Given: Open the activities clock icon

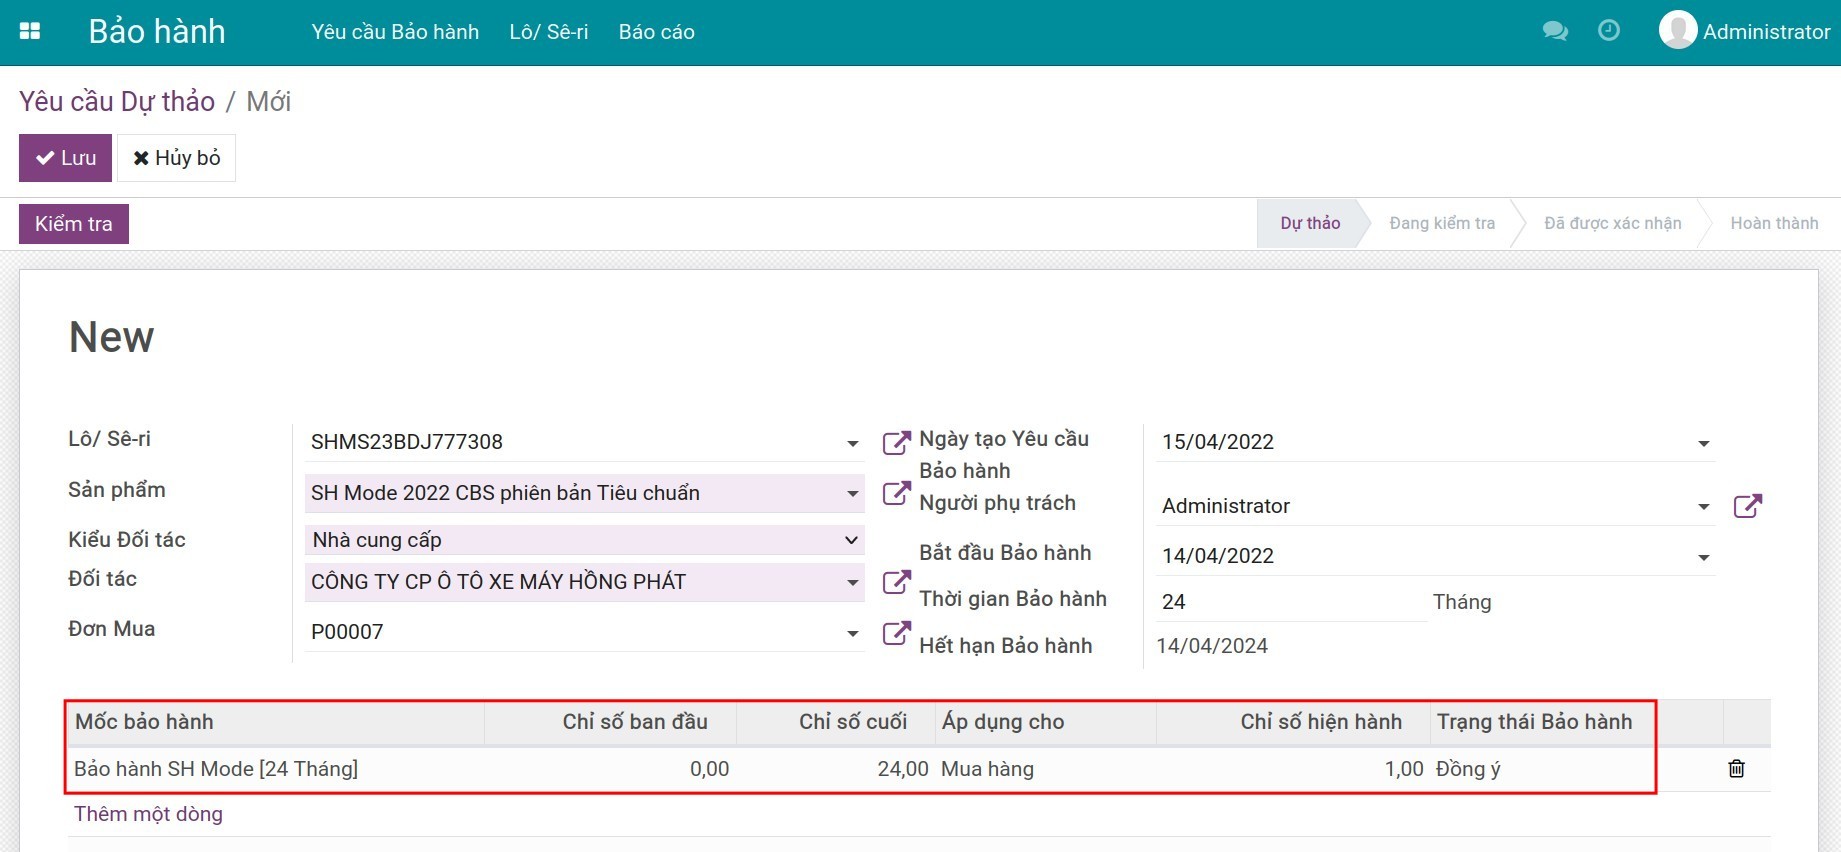Looking at the screenshot, I should coord(1609,31).
